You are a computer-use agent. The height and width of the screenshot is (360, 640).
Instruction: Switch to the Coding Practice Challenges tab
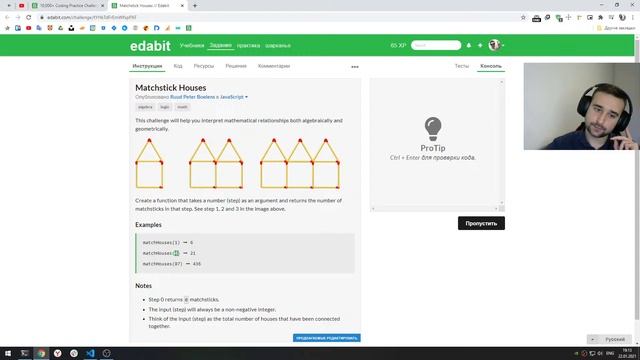click(x=67, y=6)
